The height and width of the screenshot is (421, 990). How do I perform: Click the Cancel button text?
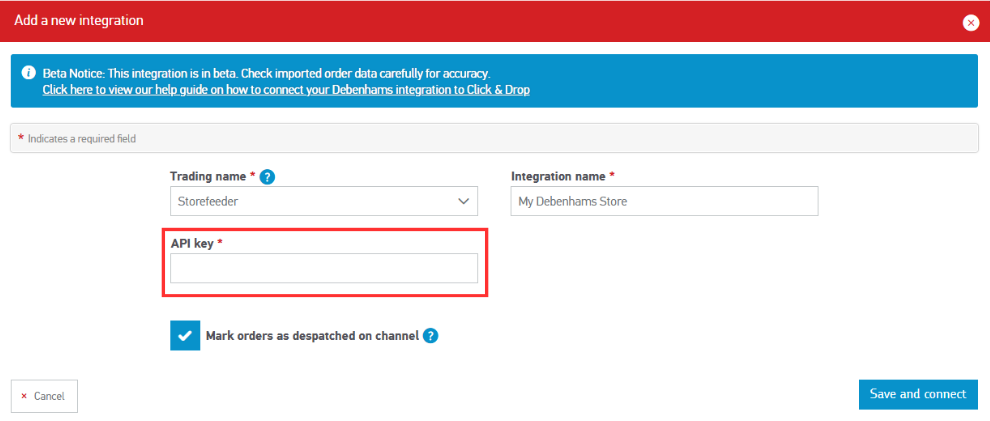[x=49, y=396]
